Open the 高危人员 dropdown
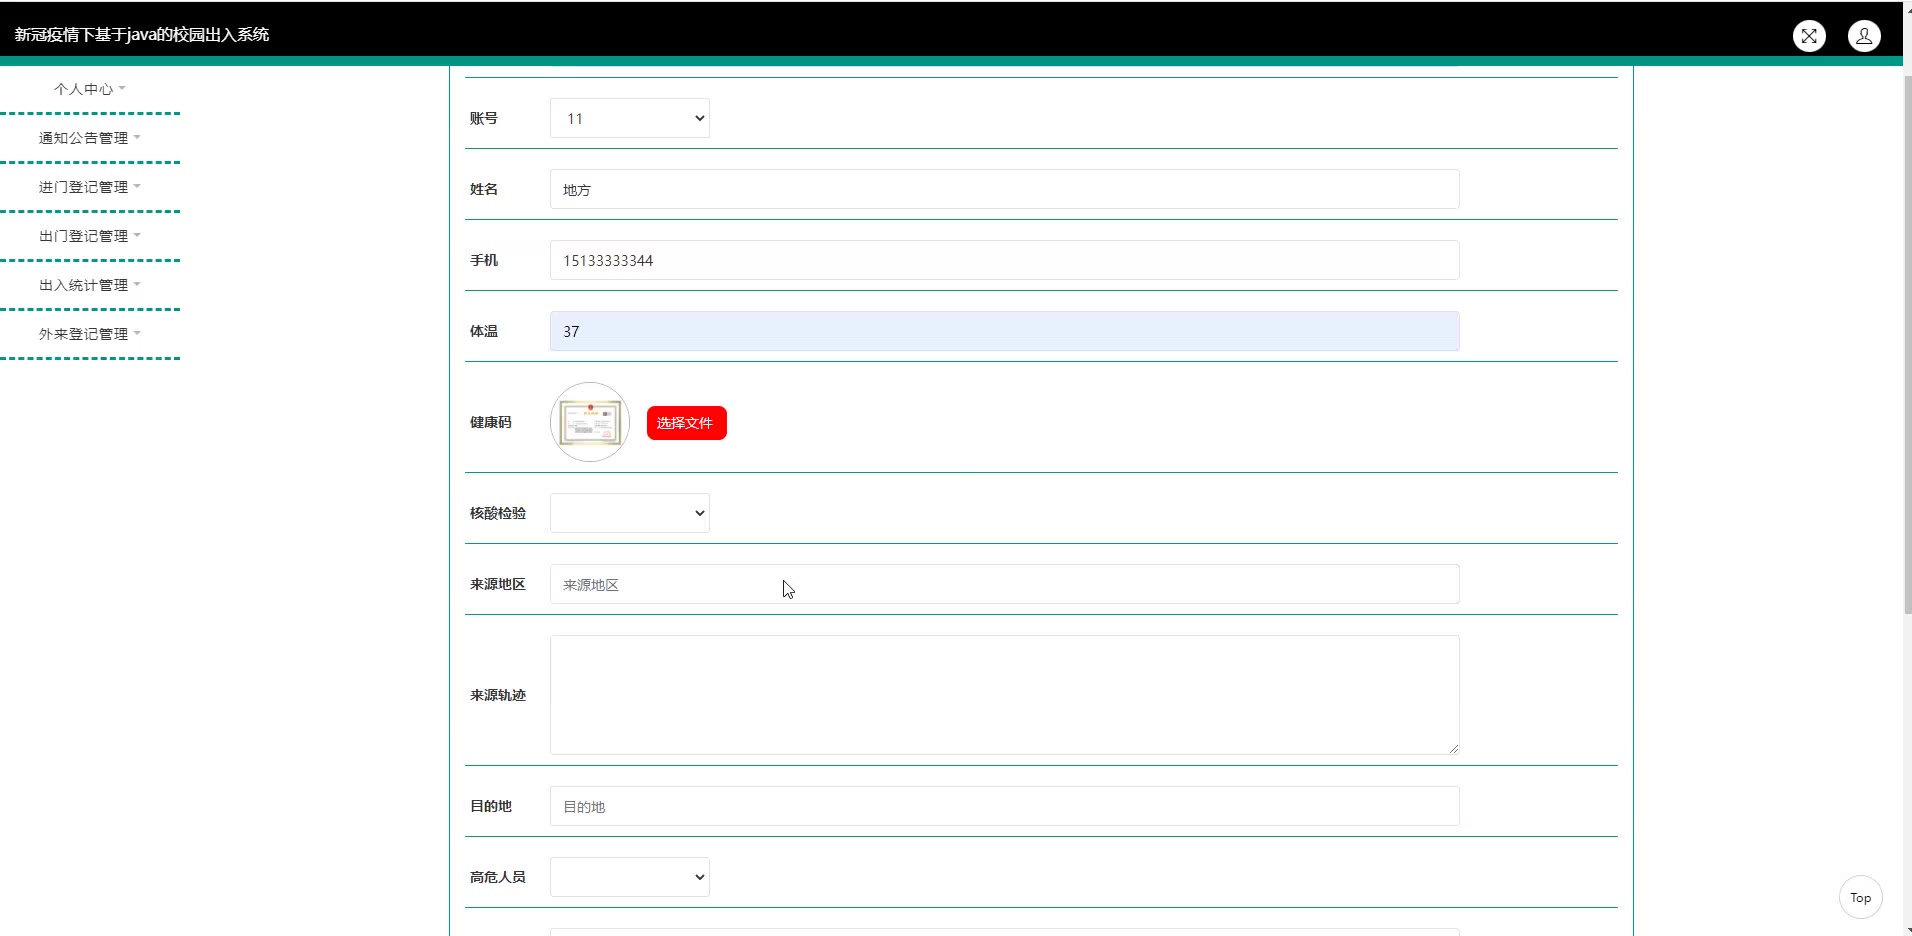Viewport: 1912px width, 936px height. coord(630,877)
